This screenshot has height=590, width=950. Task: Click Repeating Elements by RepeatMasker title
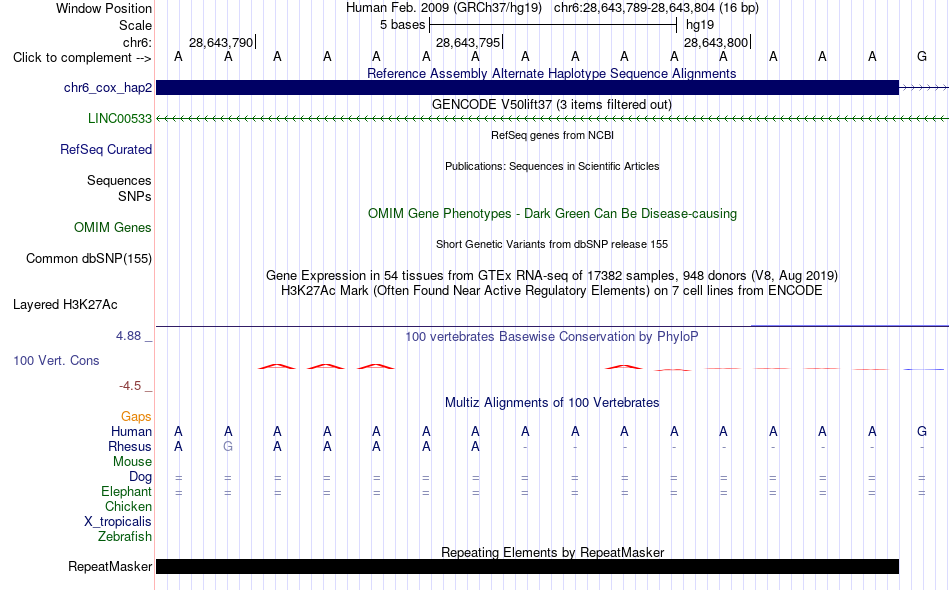(x=552, y=552)
